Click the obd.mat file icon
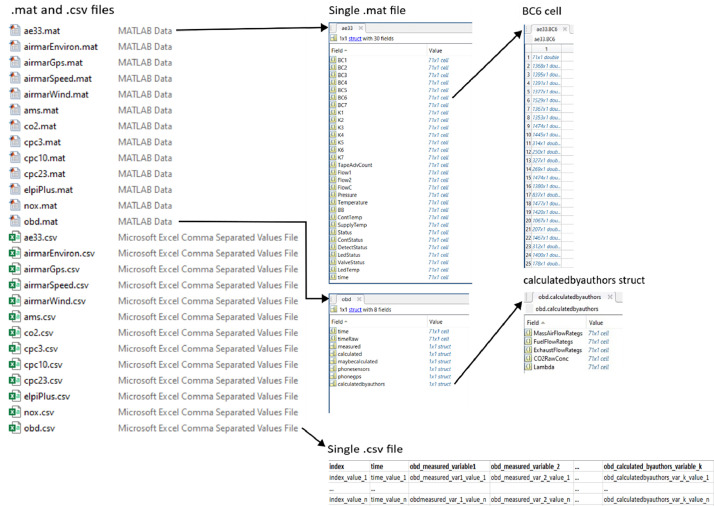This screenshot has height=506, width=714. point(15,221)
